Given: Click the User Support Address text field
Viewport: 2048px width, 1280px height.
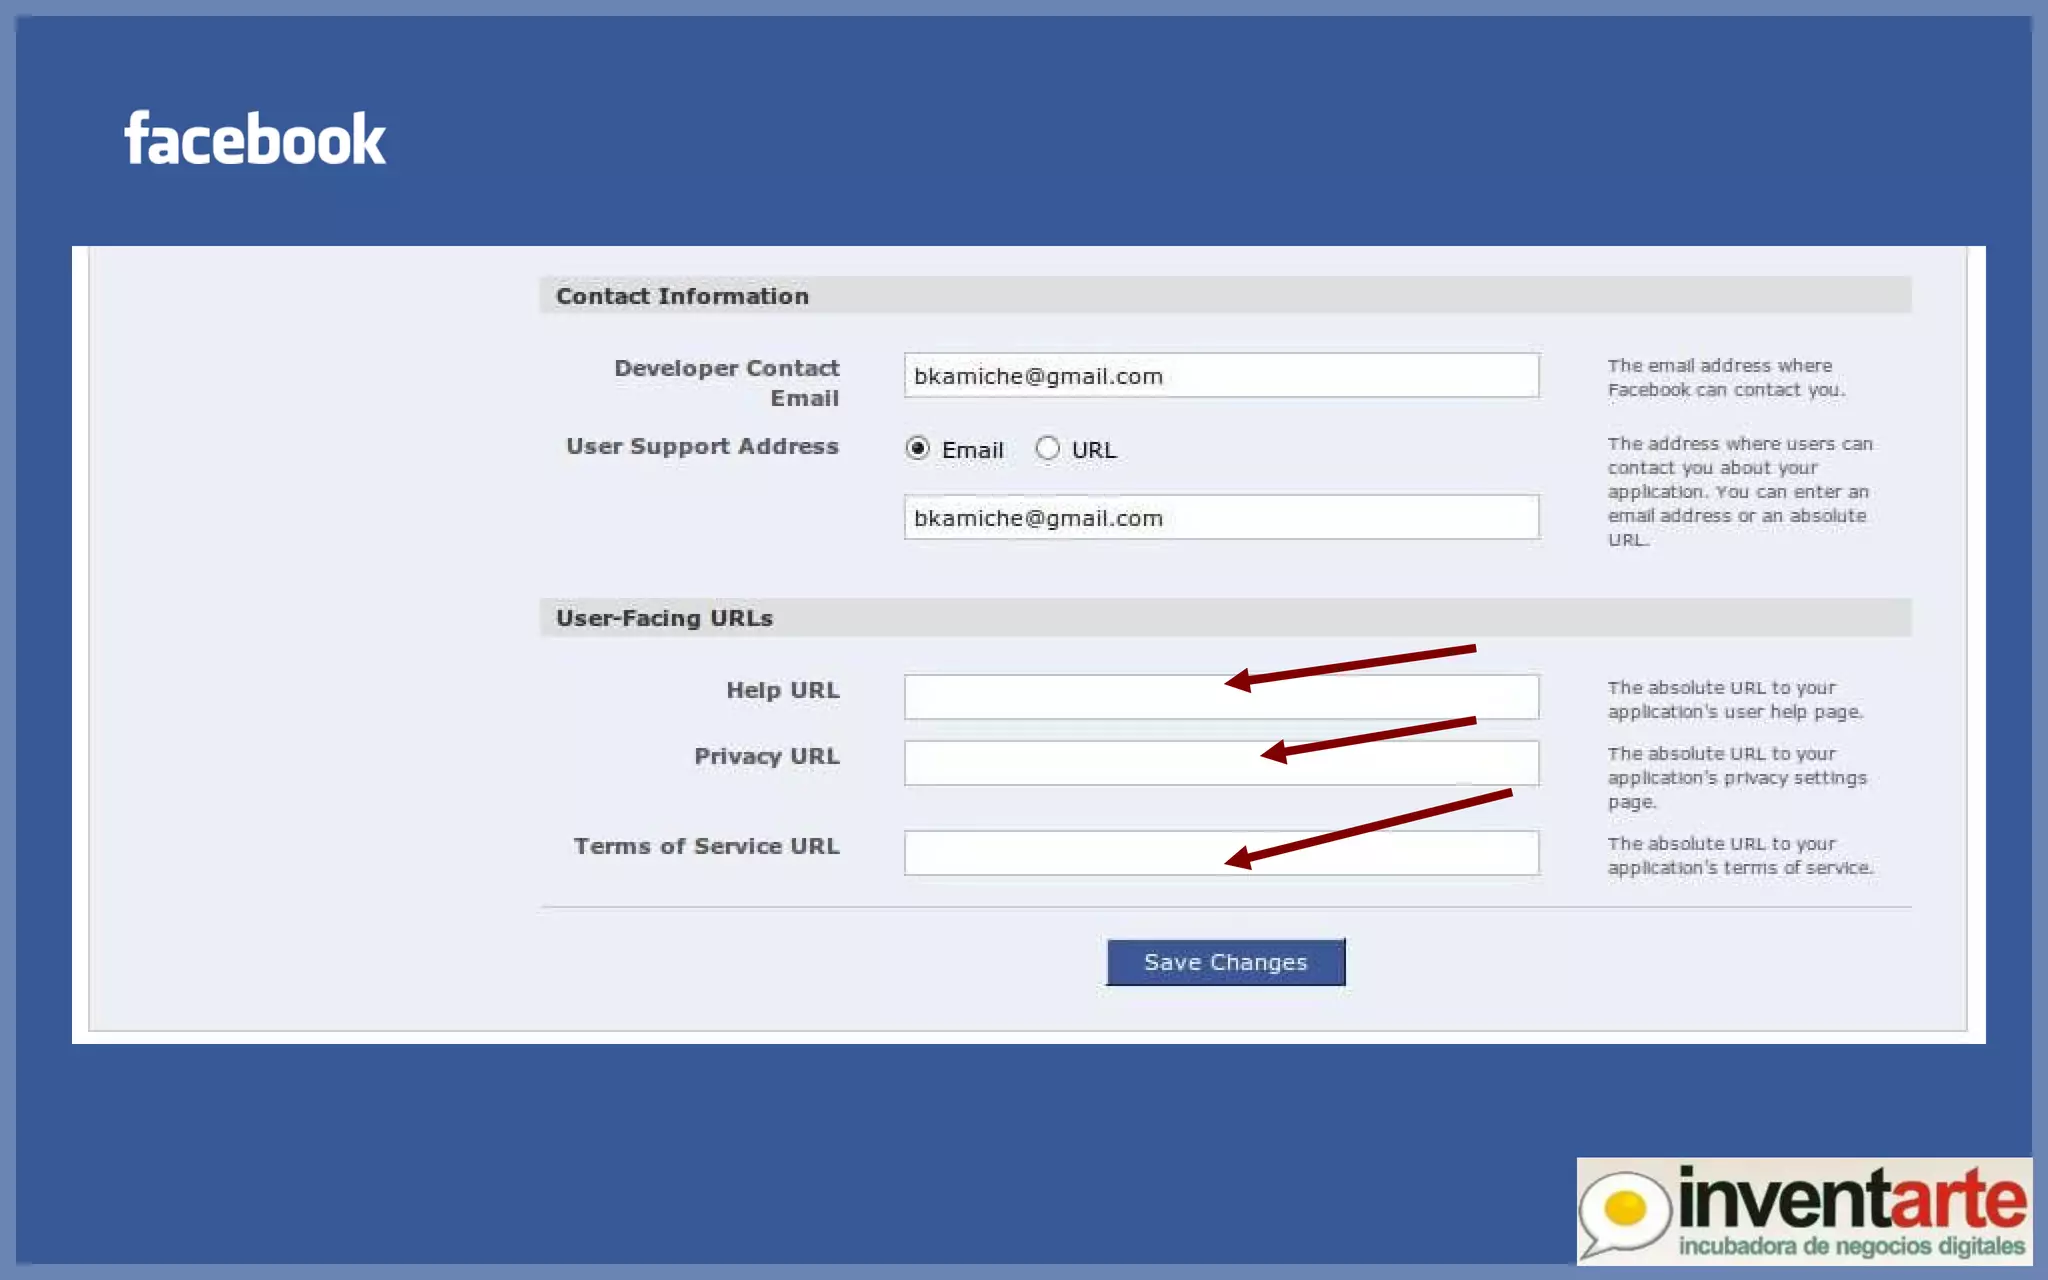Looking at the screenshot, I should coord(1220,518).
